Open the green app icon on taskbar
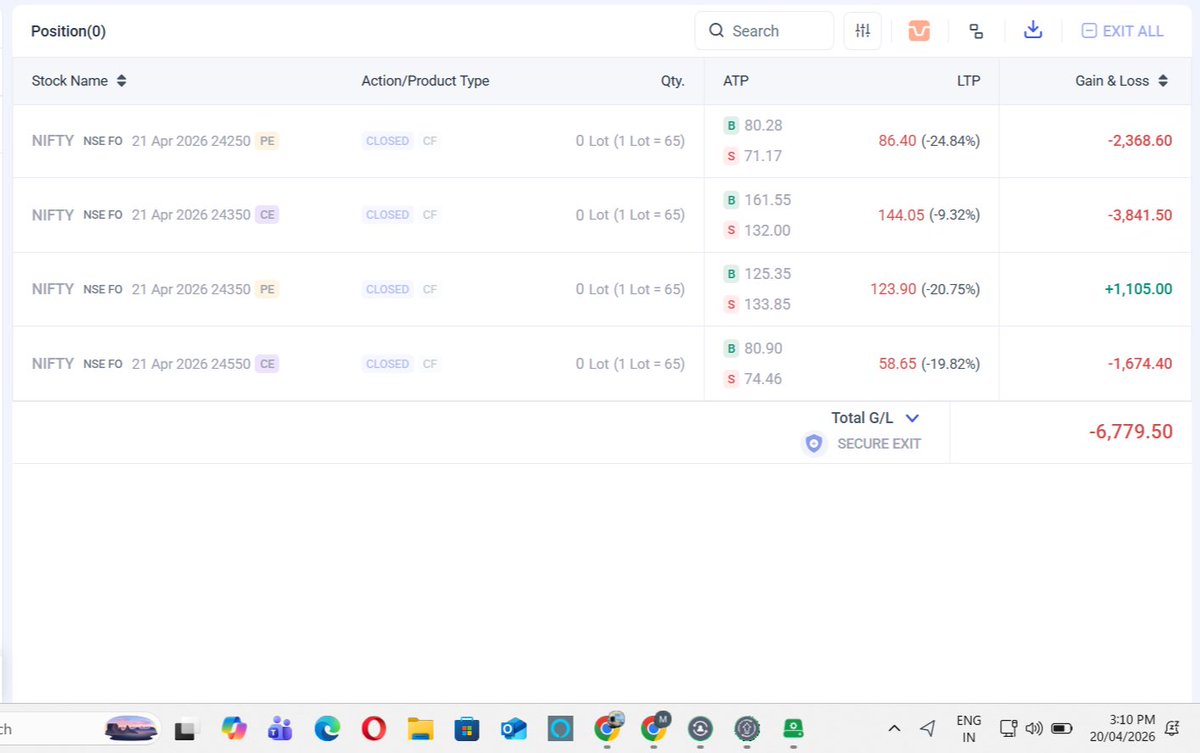Screen dimensions: 1200x753 click(x=793, y=729)
